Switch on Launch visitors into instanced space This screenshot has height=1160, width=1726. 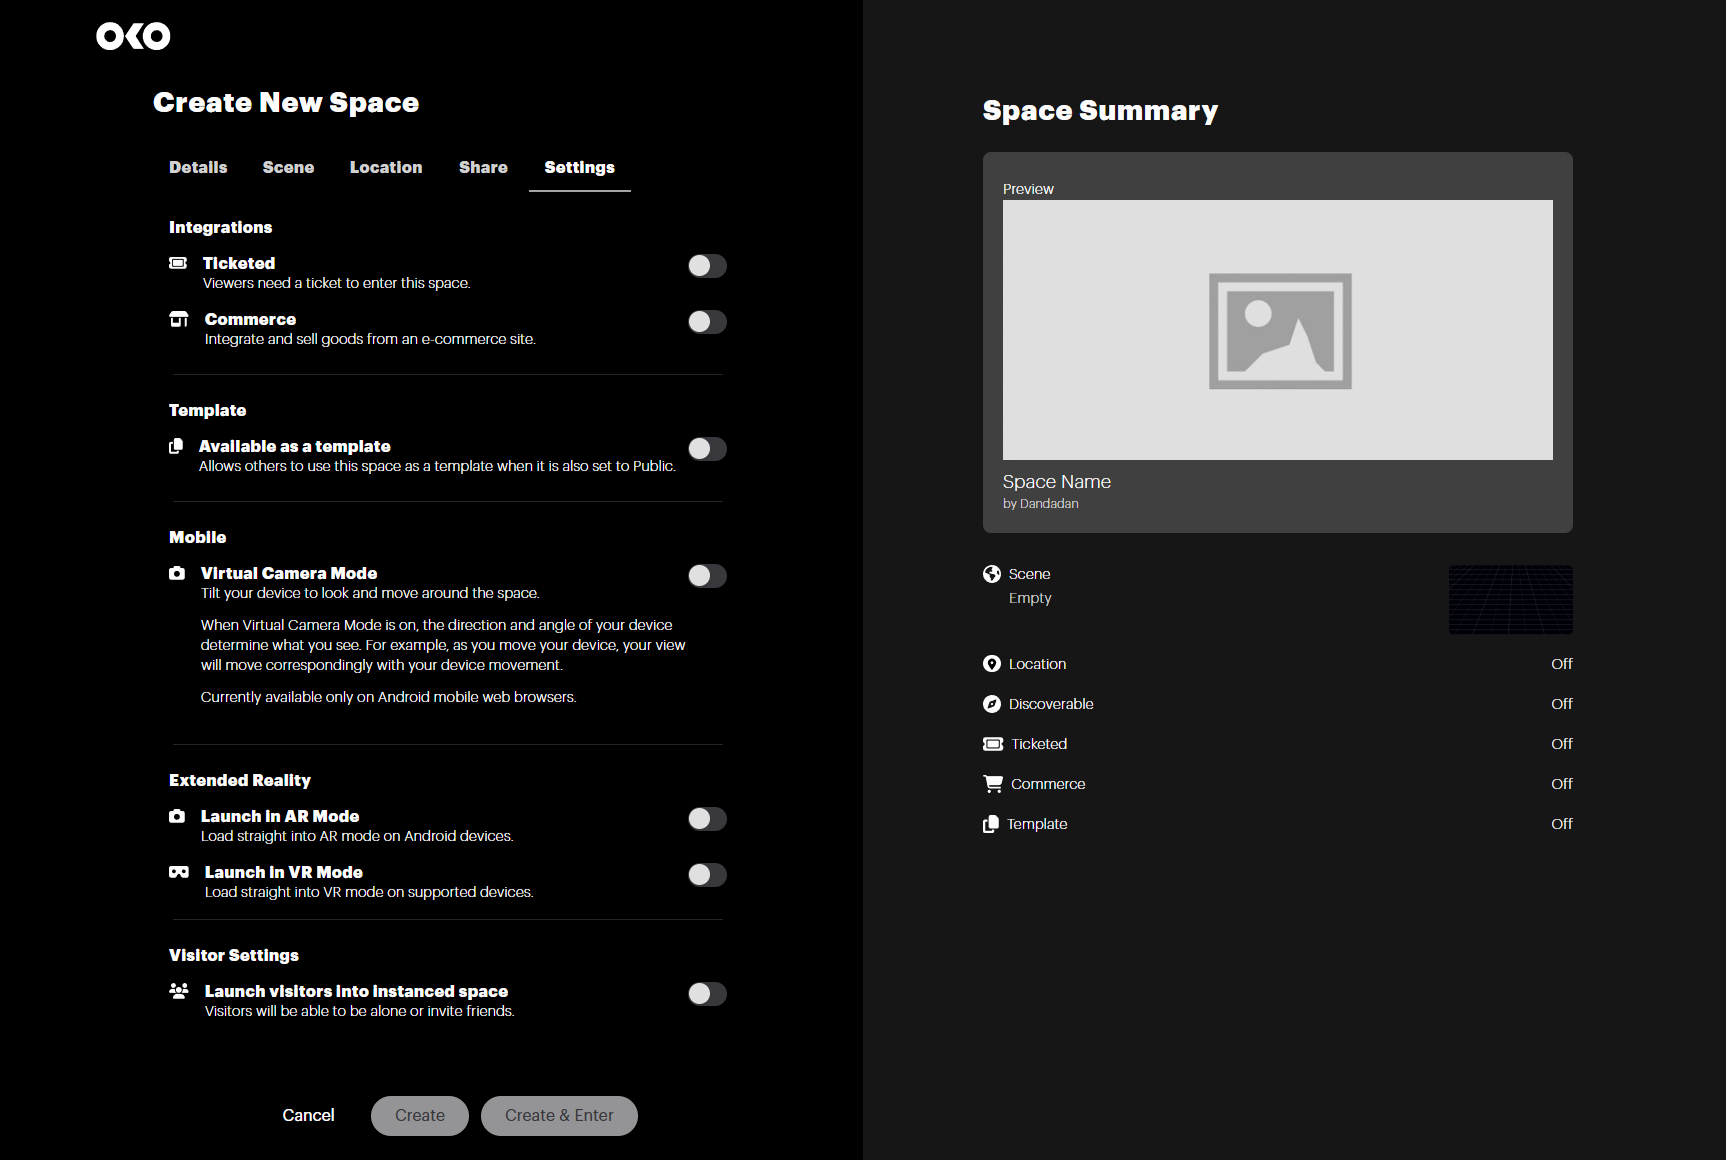(x=707, y=994)
